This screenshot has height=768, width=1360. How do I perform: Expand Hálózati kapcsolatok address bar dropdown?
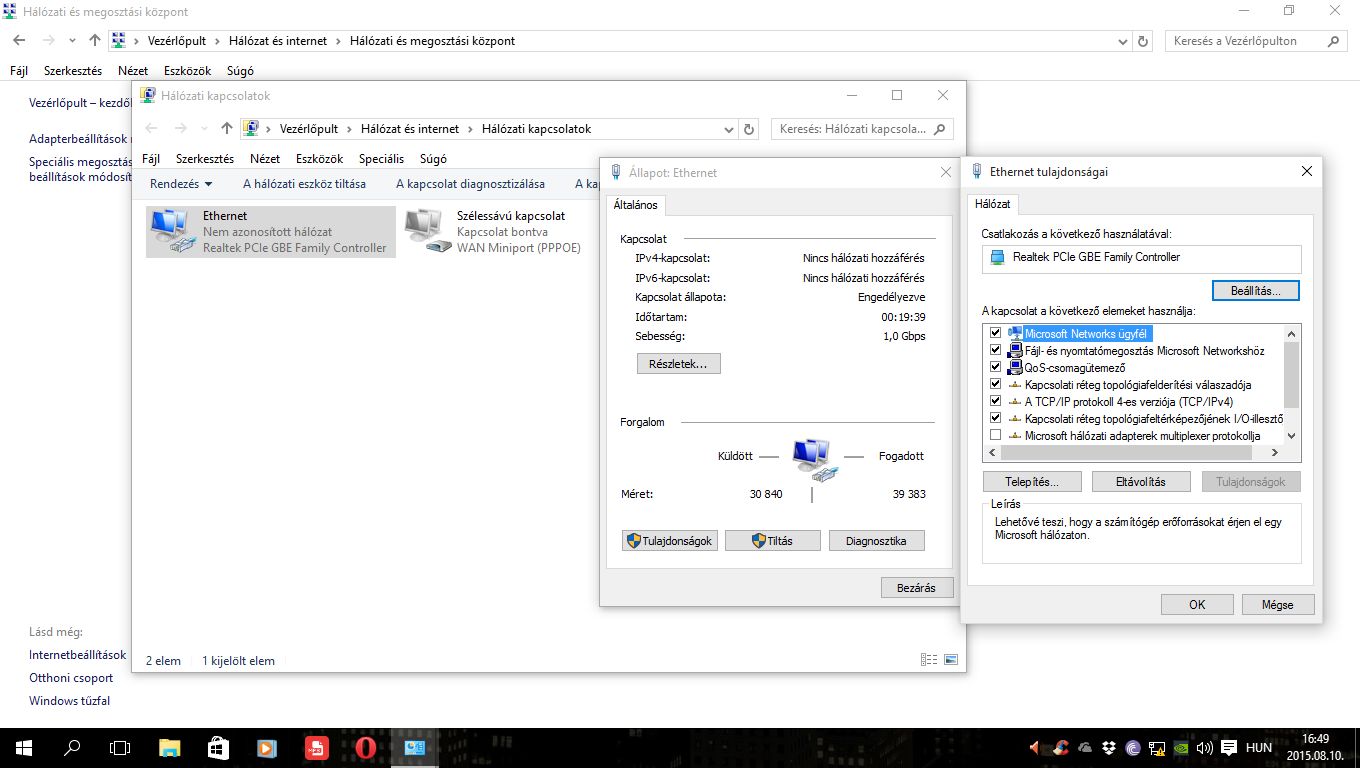[728, 129]
